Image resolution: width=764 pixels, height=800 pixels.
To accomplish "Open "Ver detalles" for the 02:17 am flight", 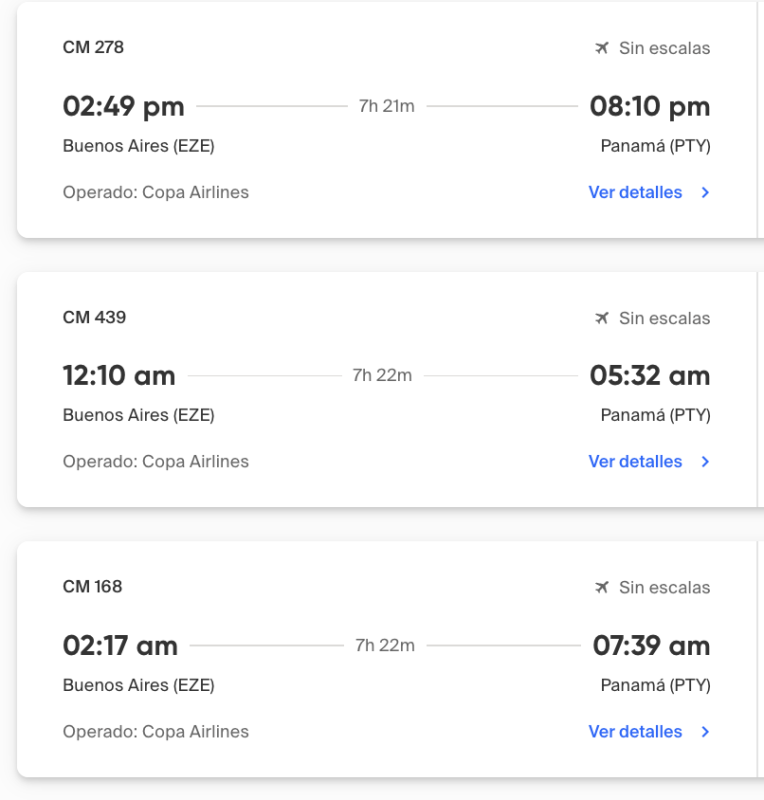I will [635, 731].
